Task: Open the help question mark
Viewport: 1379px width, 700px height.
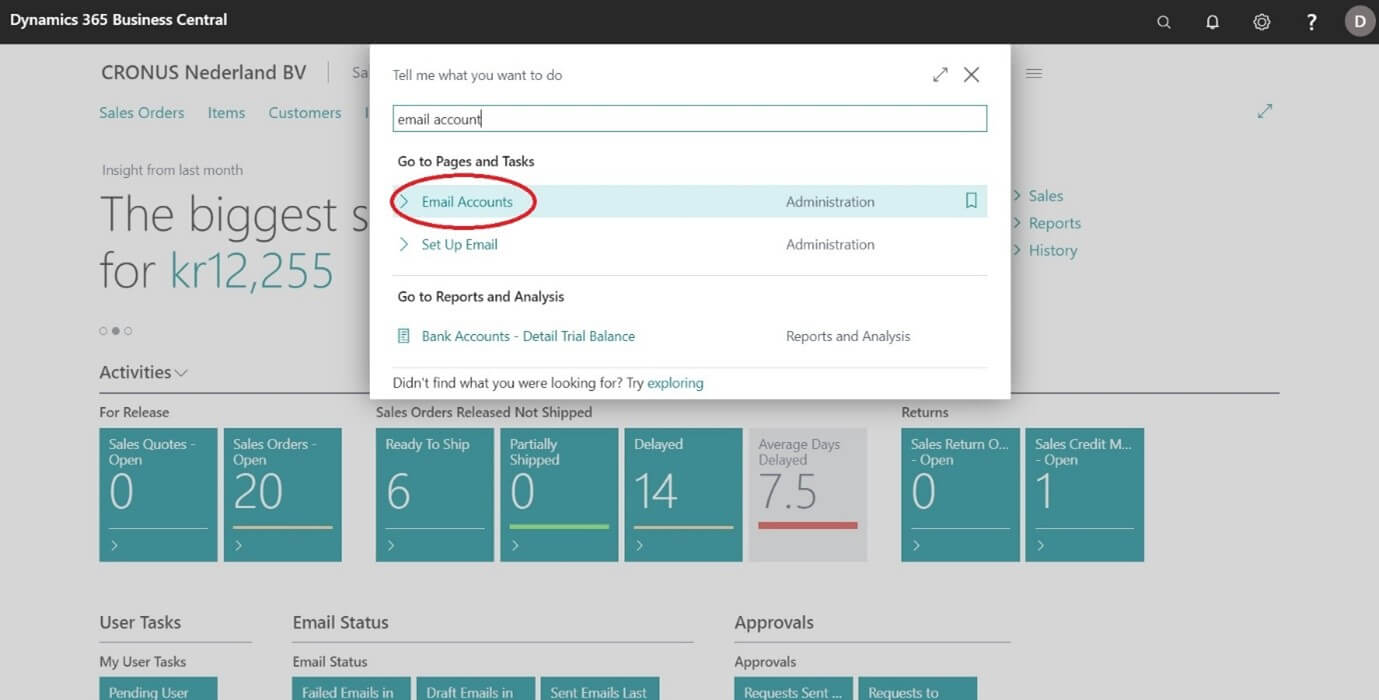Action: click(x=1312, y=22)
